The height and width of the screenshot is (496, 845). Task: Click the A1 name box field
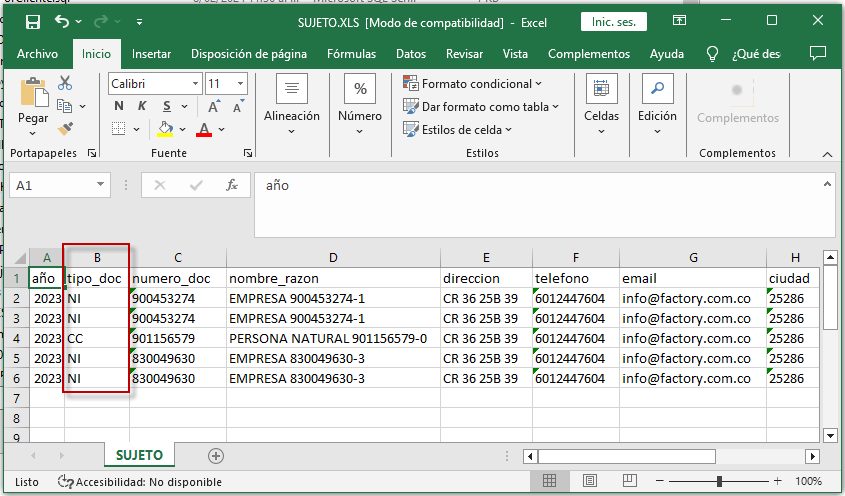(60, 185)
